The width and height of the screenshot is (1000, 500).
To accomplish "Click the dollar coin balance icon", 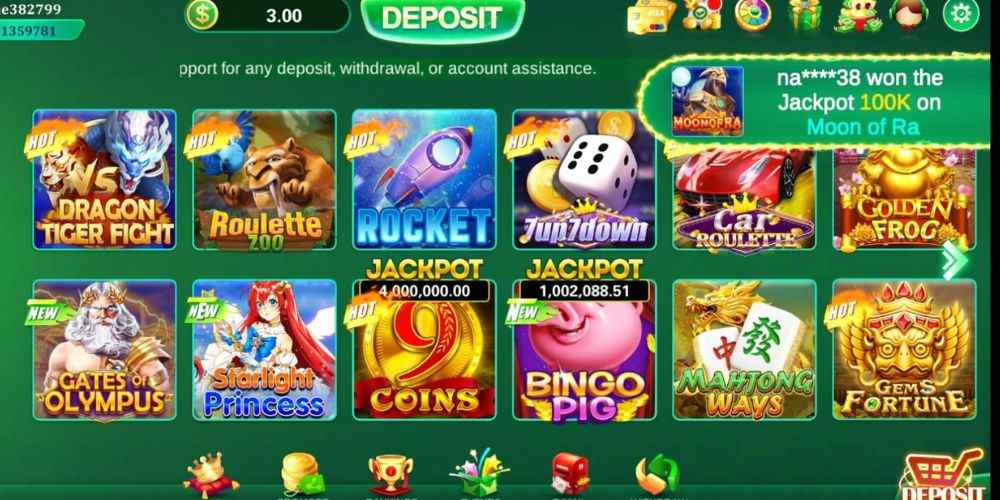I will 202,15.
